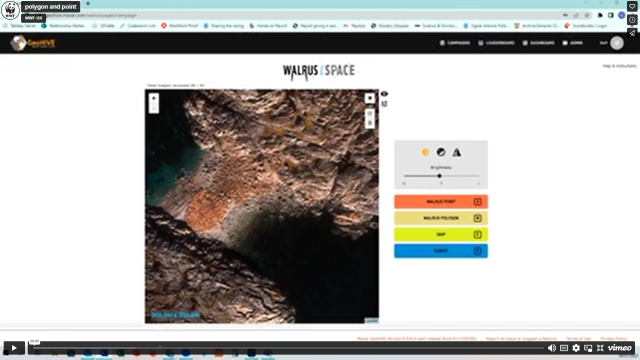
Task: Select the black contrast adjustment icon
Action: [x=441, y=152]
